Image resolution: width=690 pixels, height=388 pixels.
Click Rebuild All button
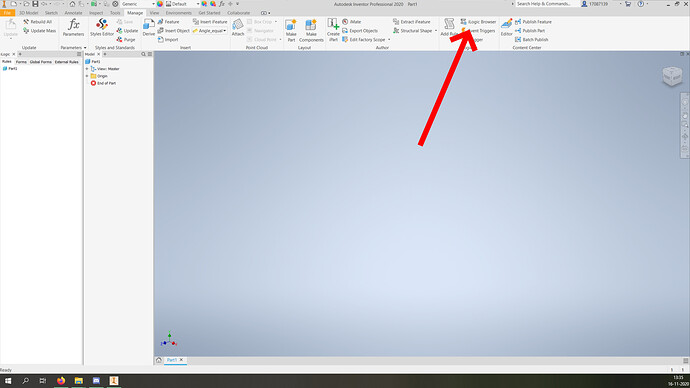click(x=38, y=22)
